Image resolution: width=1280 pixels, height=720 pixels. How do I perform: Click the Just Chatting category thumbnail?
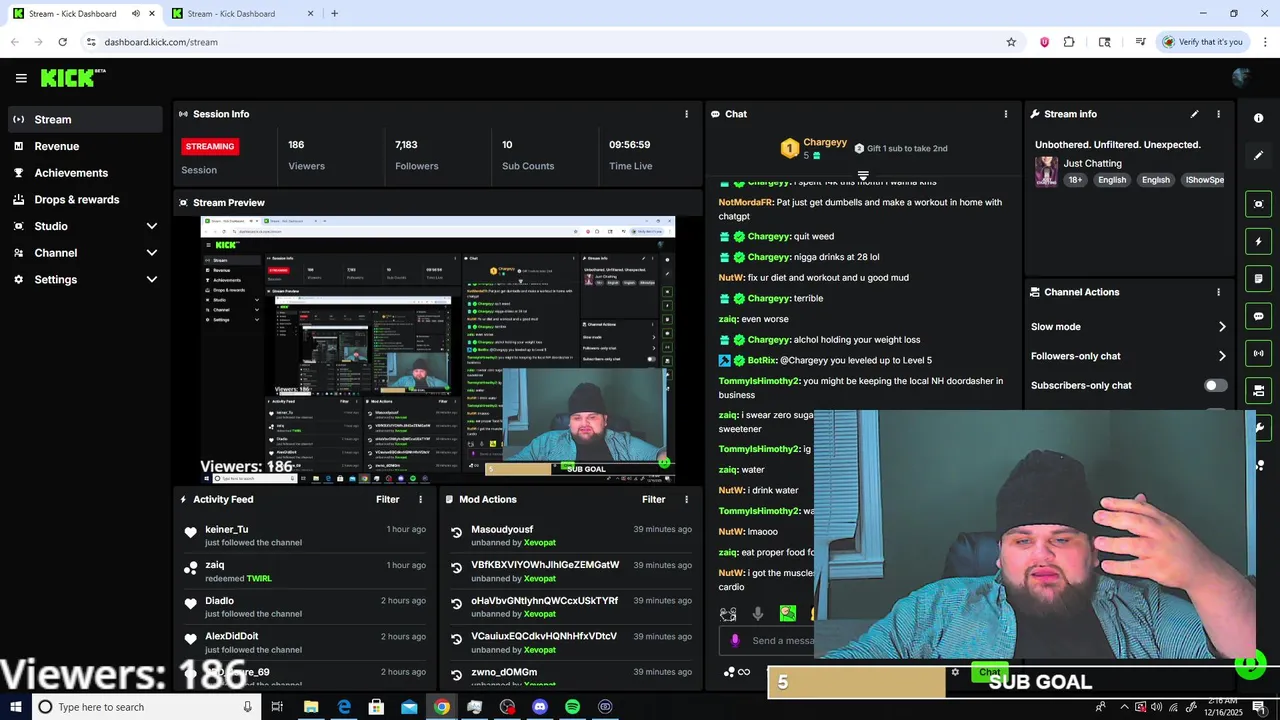coord(1046,171)
